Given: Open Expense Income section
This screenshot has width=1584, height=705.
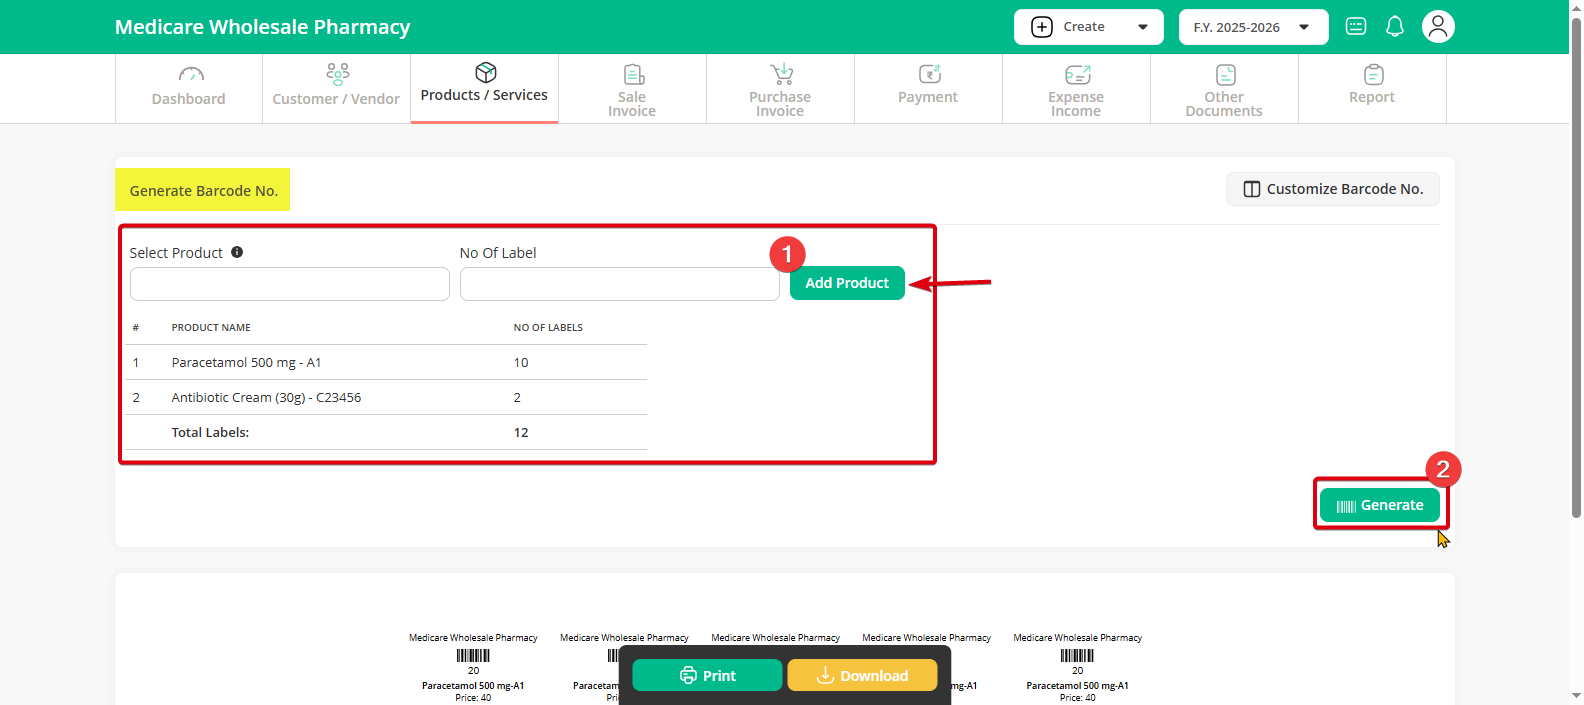Looking at the screenshot, I should click(x=1076, y=88).
